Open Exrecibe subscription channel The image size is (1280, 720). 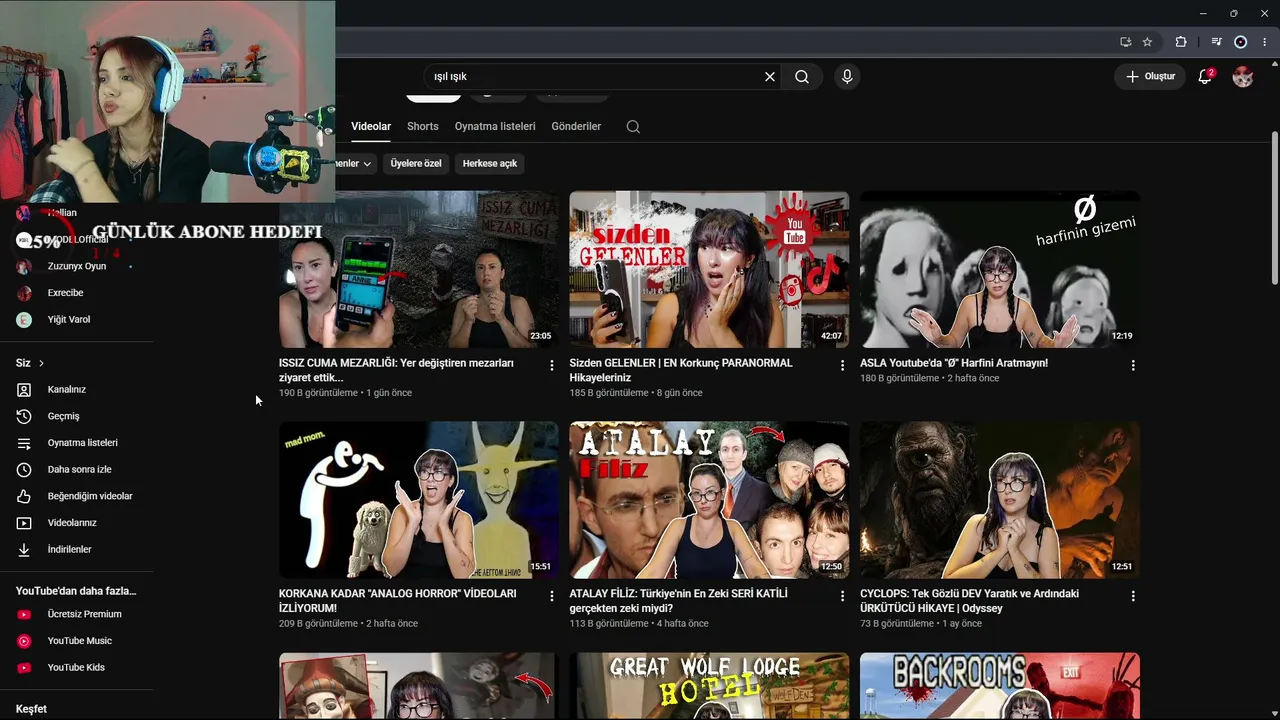click(x=66, y=293)
